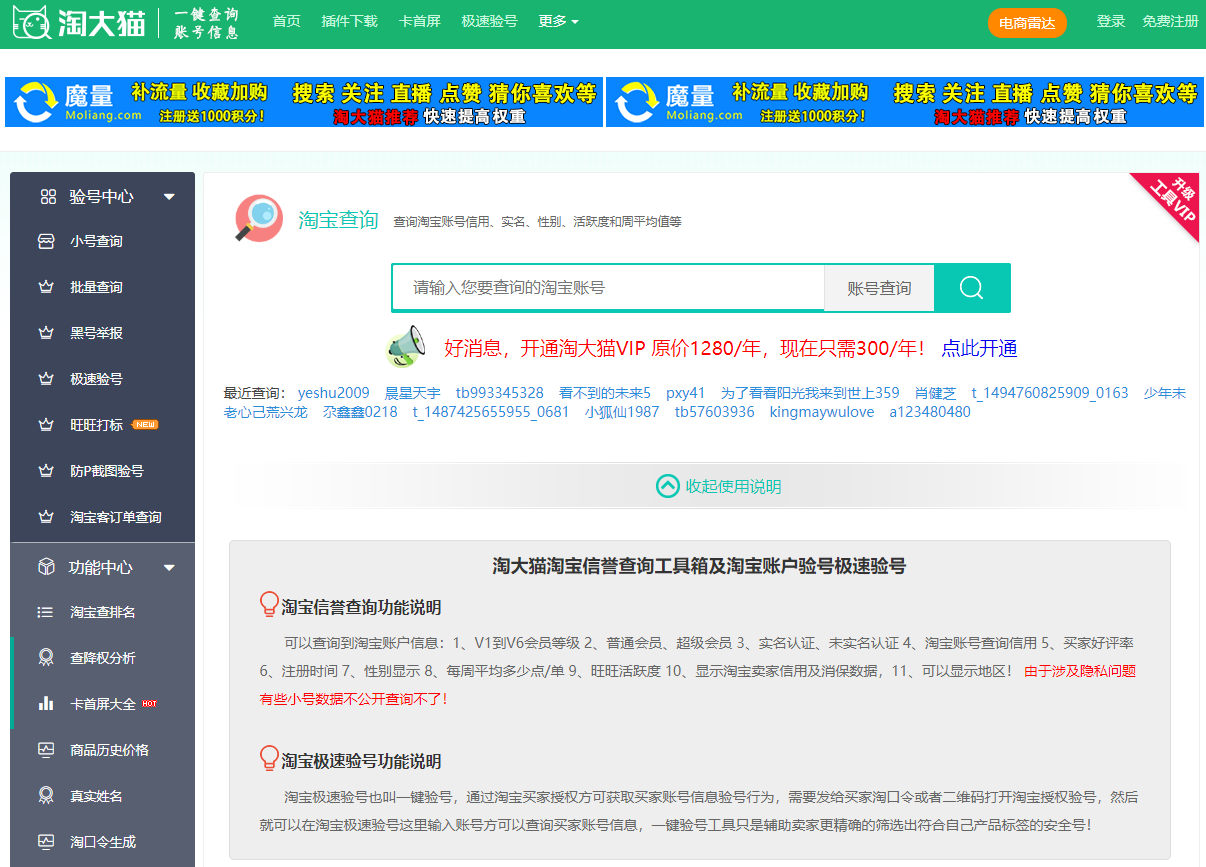Click the 升级工具VIP corner ribbon

1171,201
